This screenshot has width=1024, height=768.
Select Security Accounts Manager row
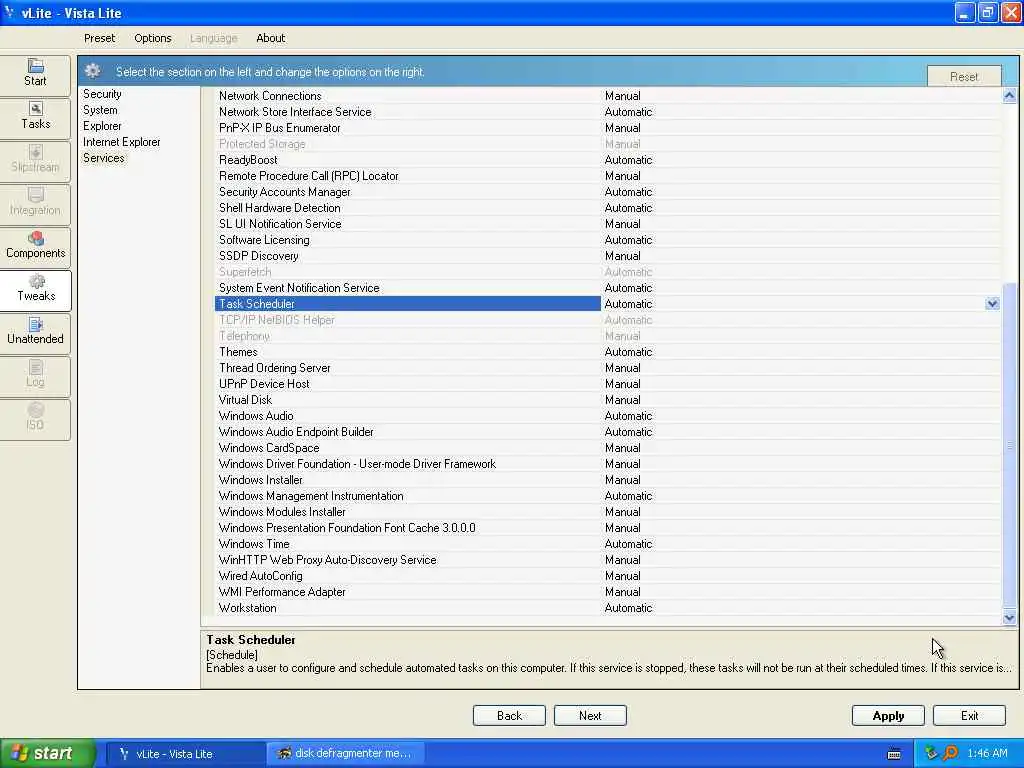tap(607, 192)
